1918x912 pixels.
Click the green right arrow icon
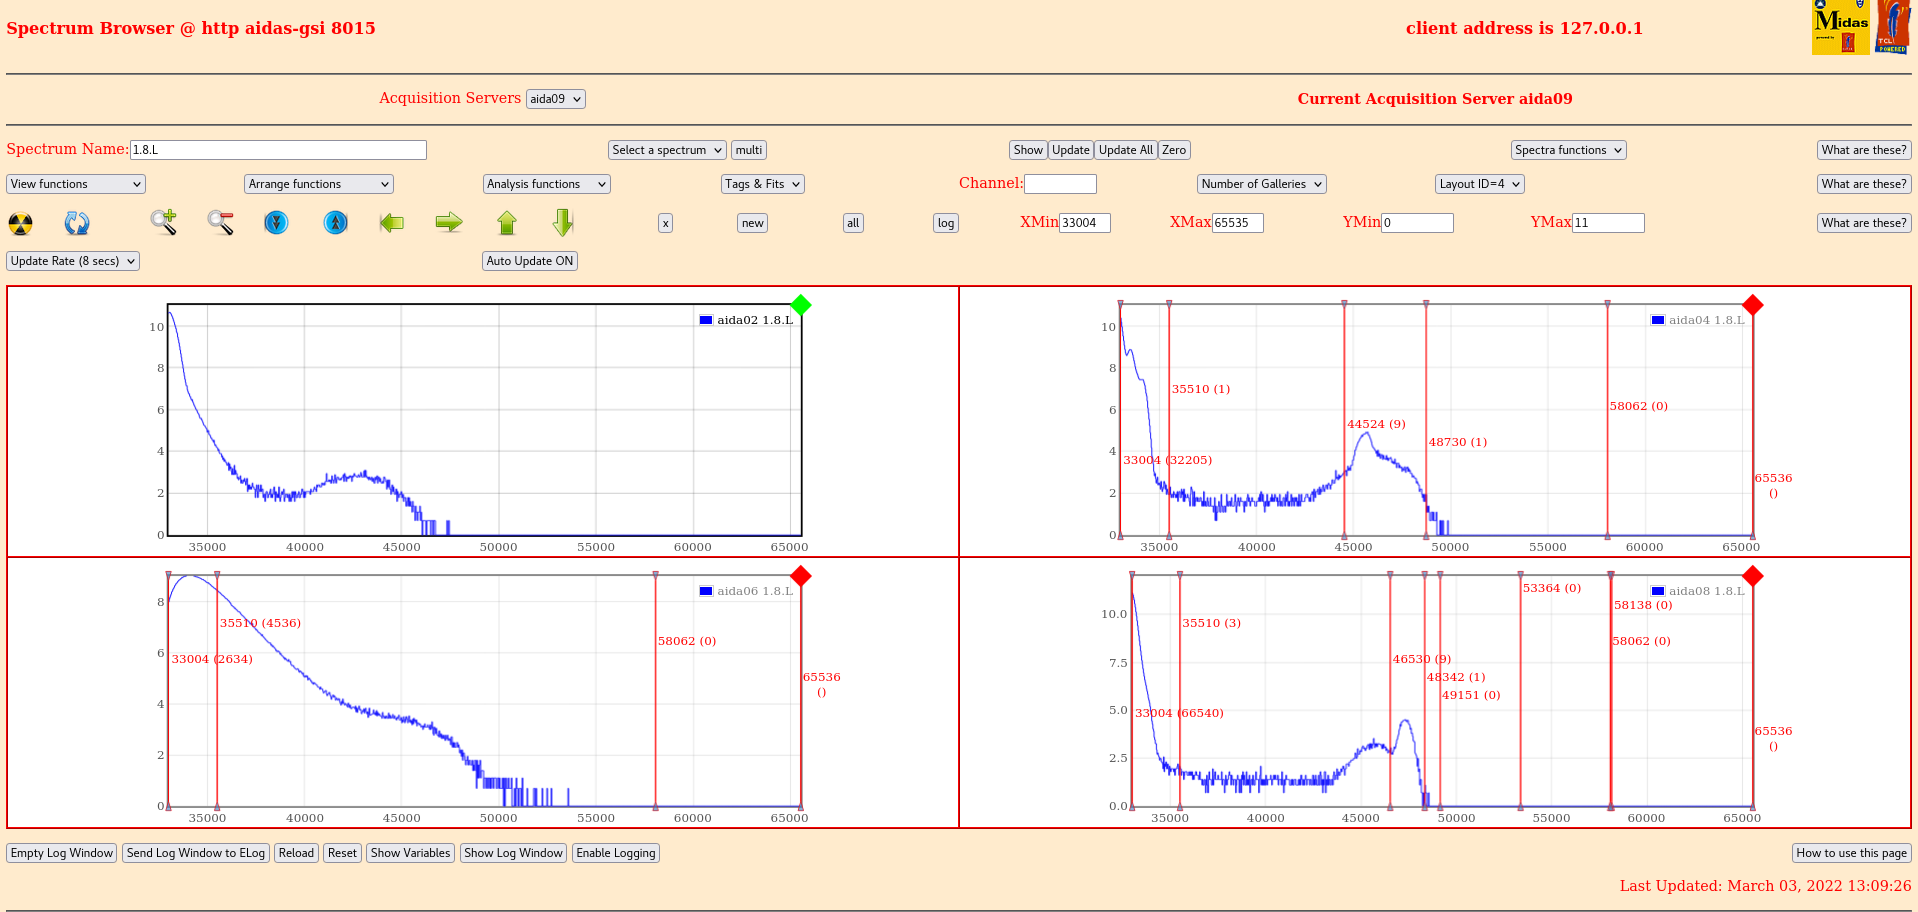point(449,222)
